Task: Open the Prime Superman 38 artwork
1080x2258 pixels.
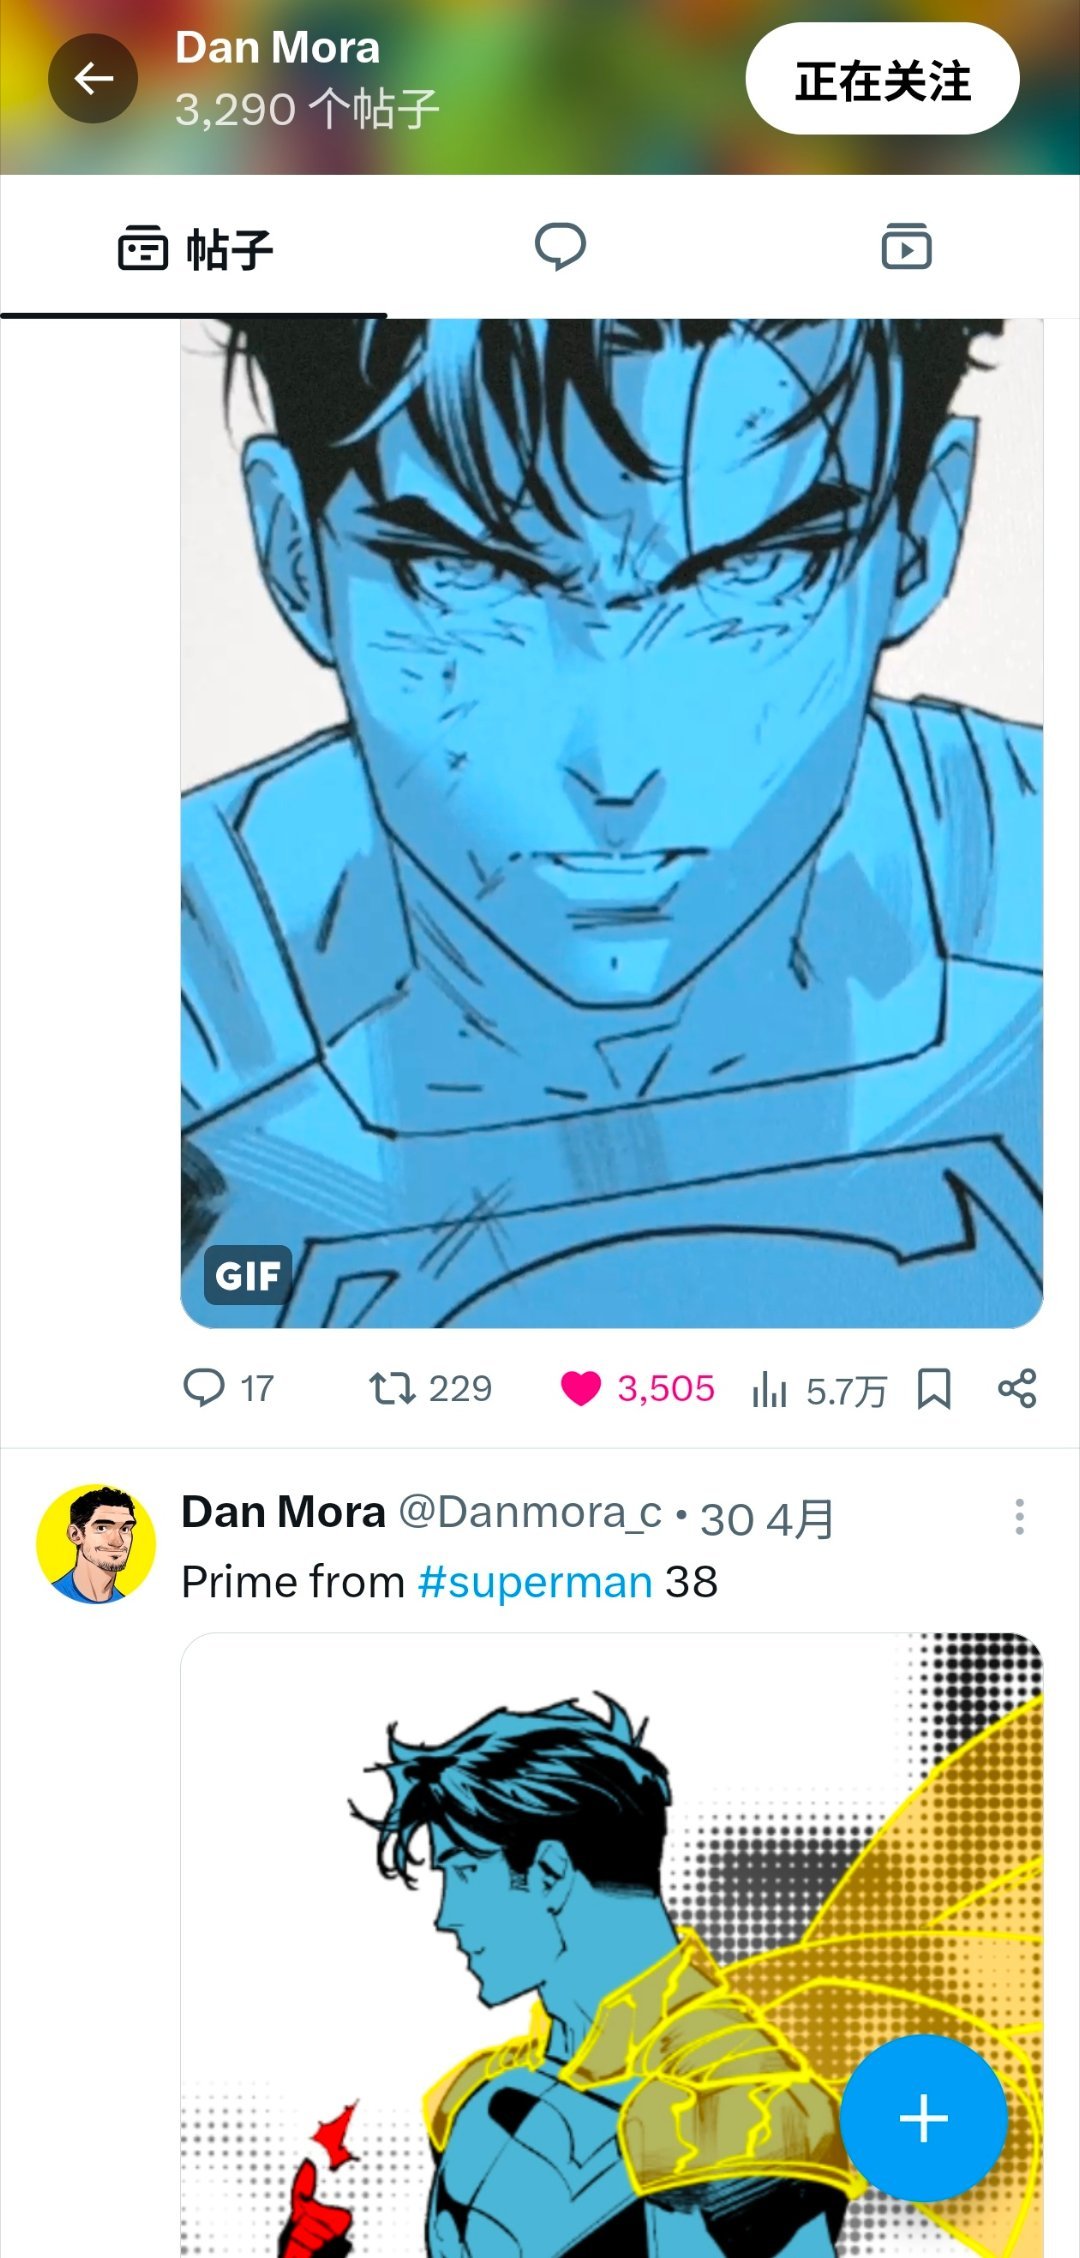Action: coord(612,1945)
